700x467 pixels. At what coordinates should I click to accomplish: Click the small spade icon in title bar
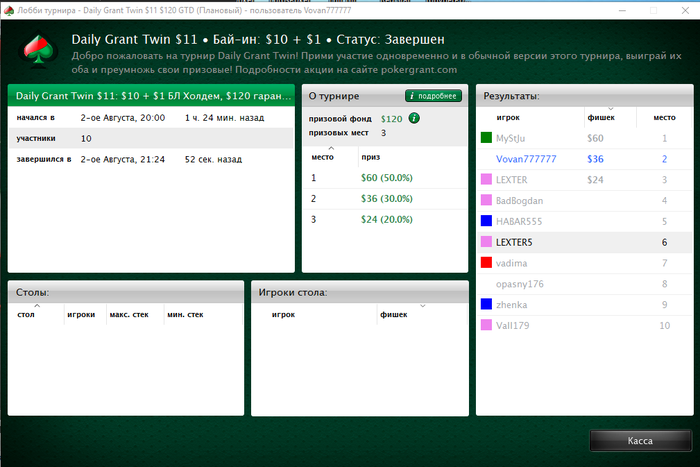pos(8,10)
